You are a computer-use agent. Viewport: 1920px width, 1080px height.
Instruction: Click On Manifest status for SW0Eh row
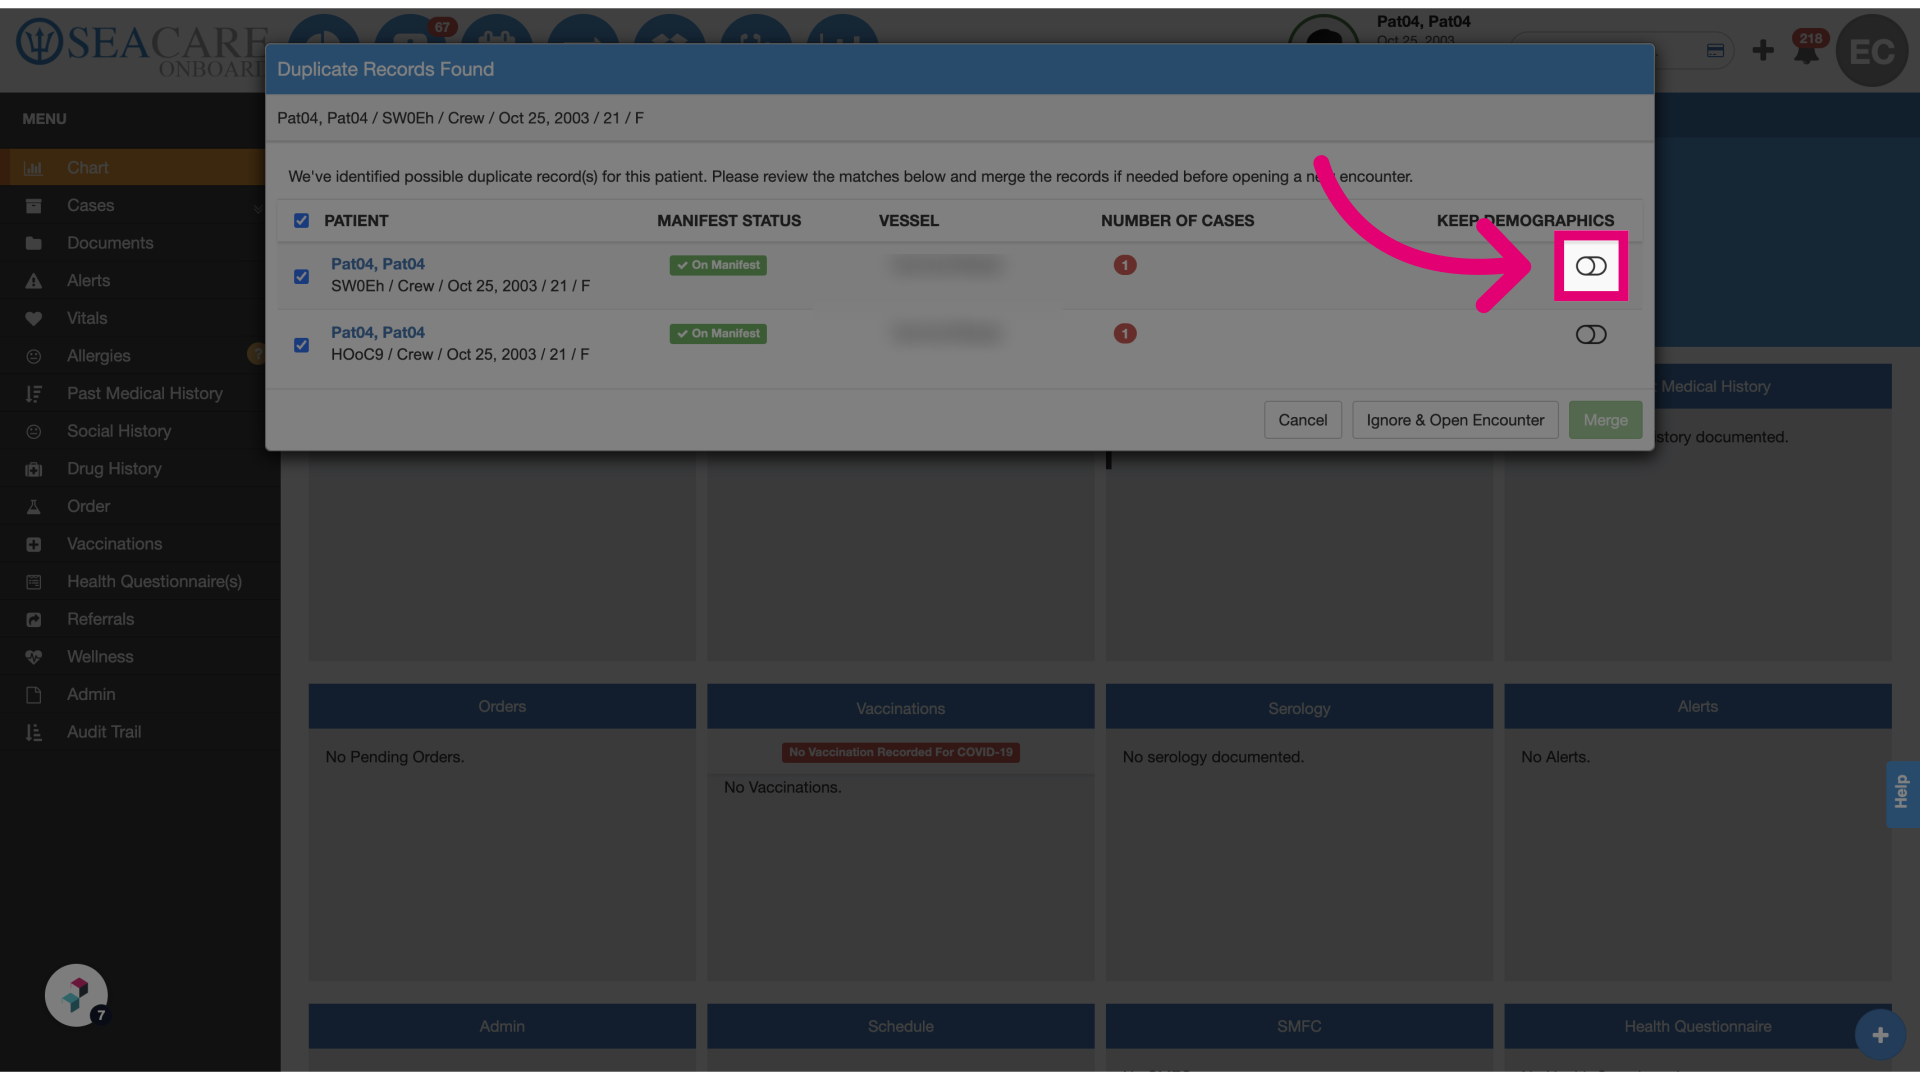point(718,265)
